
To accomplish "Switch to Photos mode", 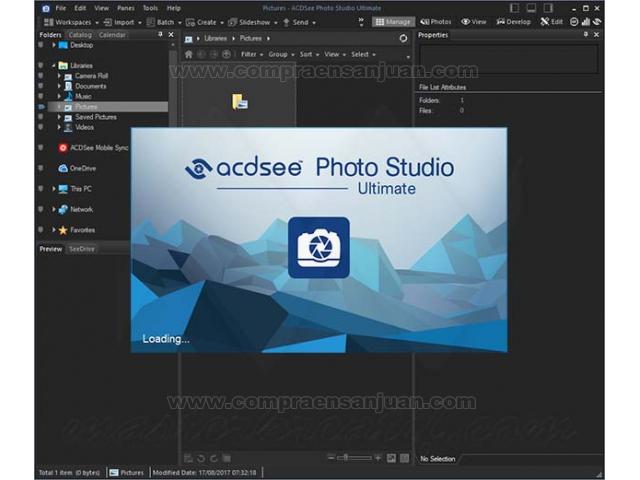I will point(436,22).
